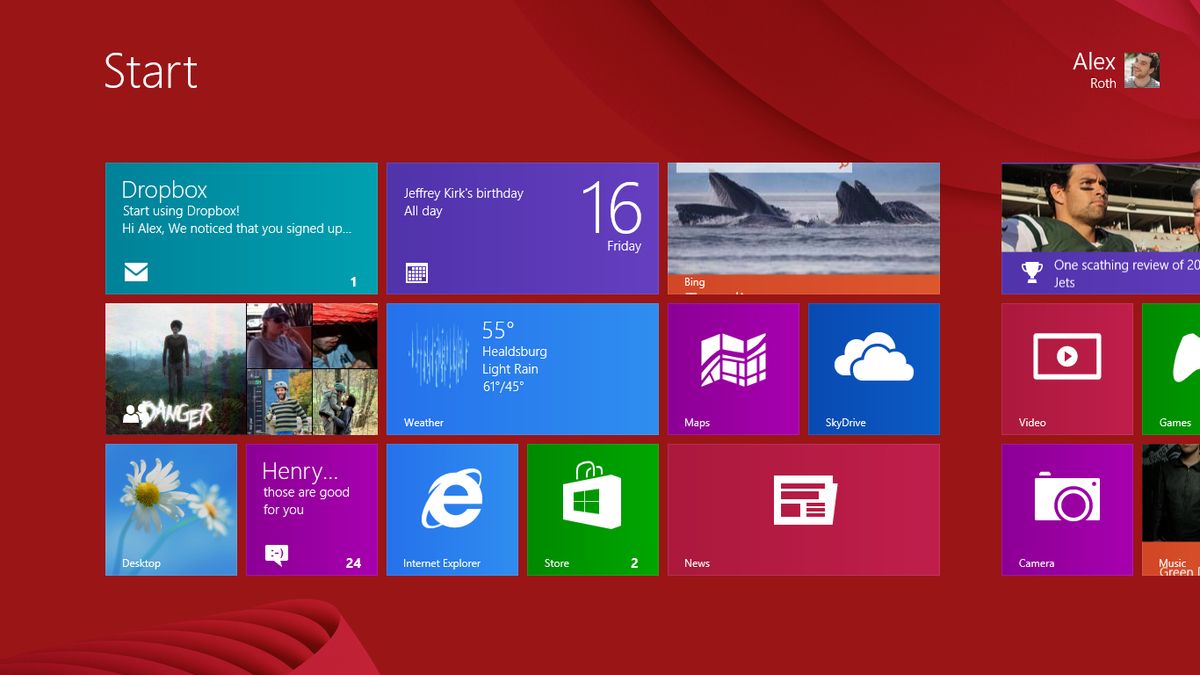
Task: Switch to the Desktop tile
Action: [x=171, y=509]
